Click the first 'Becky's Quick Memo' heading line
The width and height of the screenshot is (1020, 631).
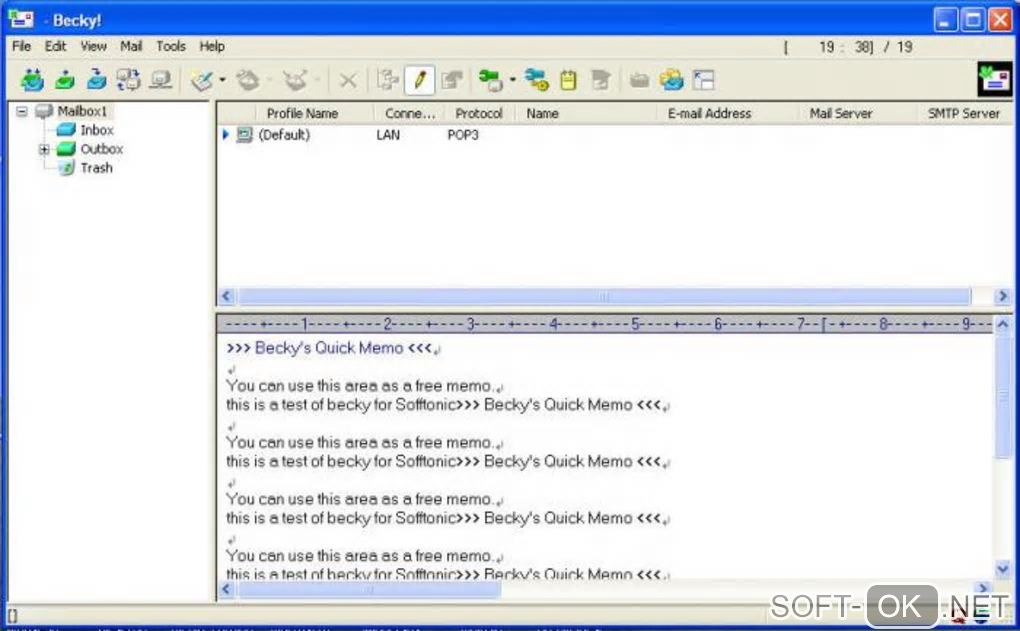coord(329,348)
